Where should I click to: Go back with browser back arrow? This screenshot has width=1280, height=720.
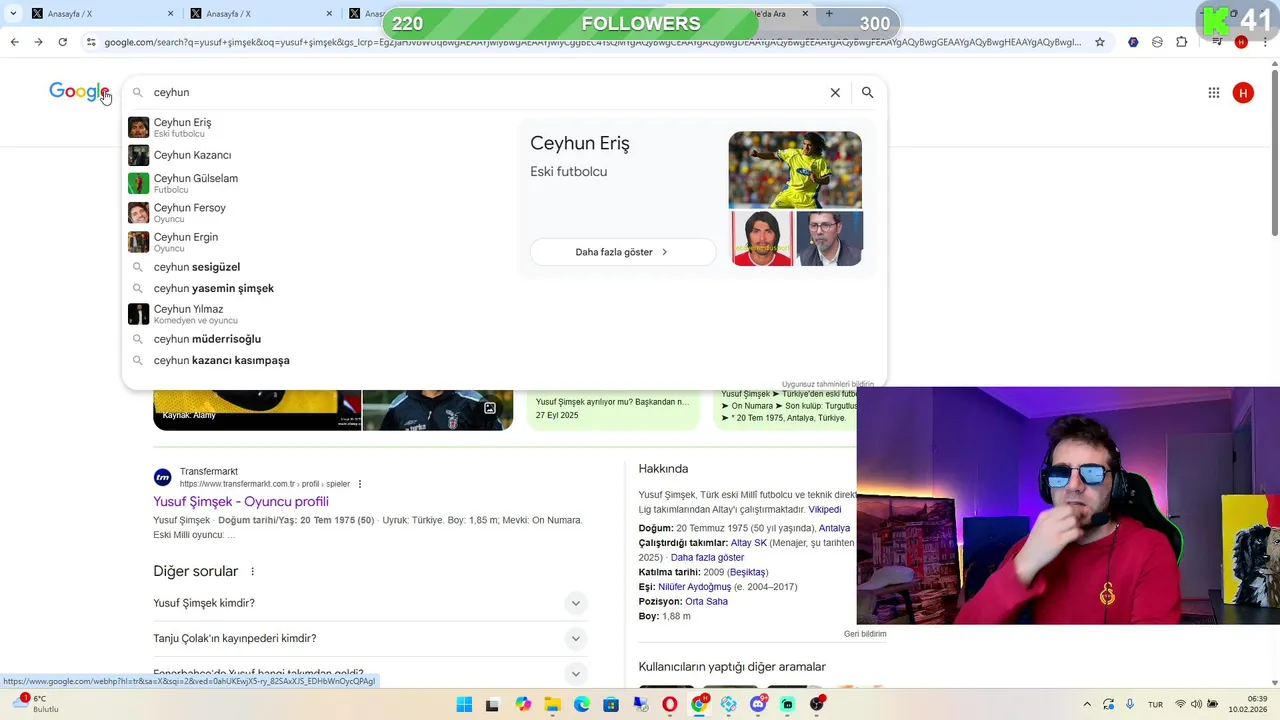click(14, 42)
